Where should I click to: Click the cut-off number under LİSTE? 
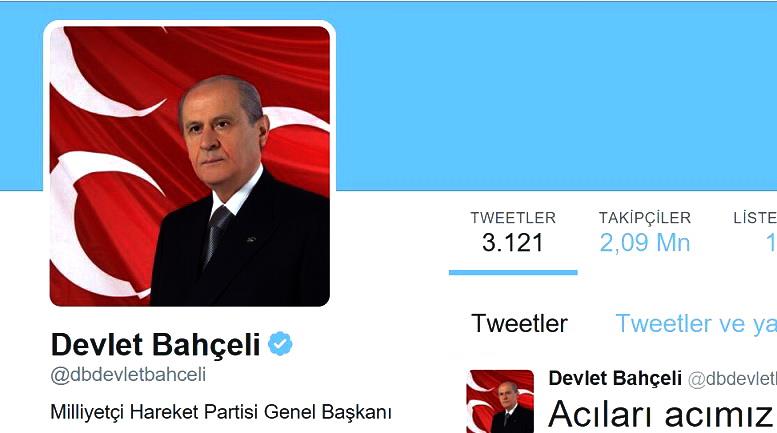click(x=771, y=243)
